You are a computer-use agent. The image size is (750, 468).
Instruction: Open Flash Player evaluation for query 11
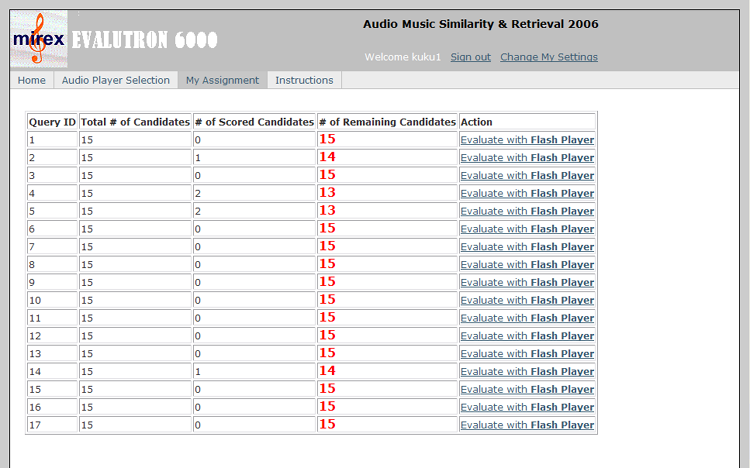[x=527, y=318]
